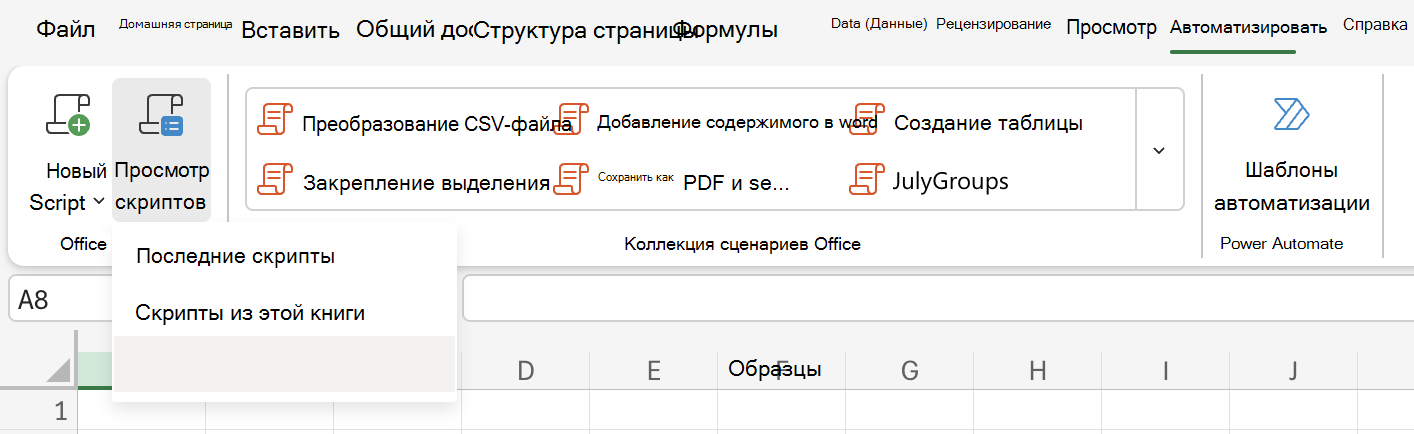The width and height of the screenshot is (1414, 434).
Task: Select row 1 header
Action: point(38,411)
